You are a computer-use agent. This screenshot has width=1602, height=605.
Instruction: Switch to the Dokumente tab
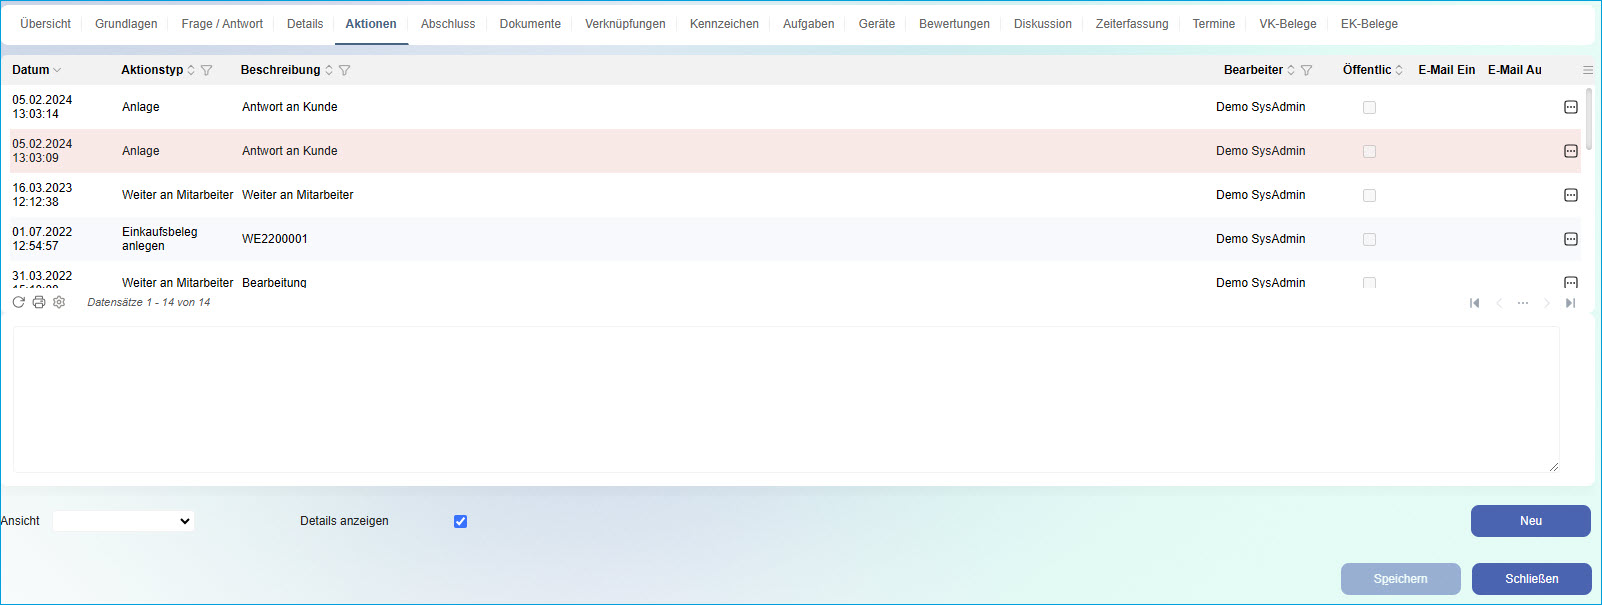point(530,24)
